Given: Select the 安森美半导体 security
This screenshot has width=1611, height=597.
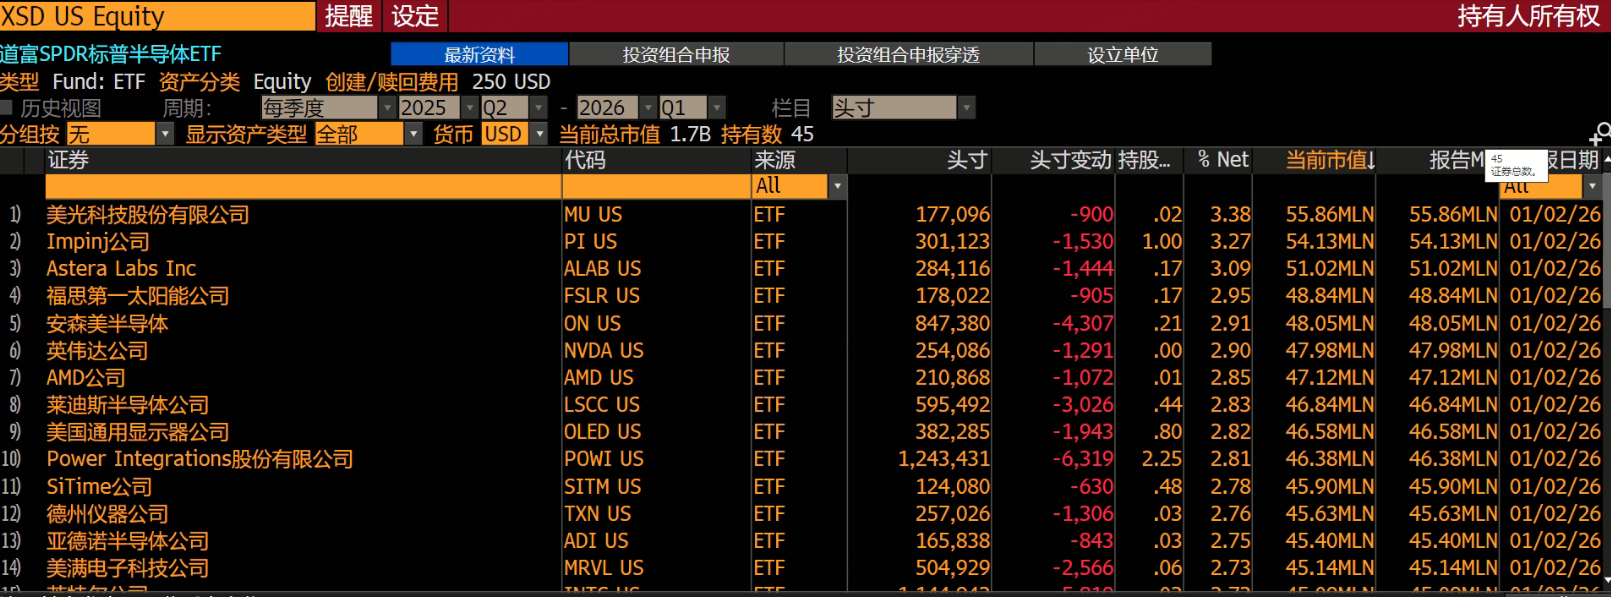Looking at the screenshot, I should click(107, 323).
